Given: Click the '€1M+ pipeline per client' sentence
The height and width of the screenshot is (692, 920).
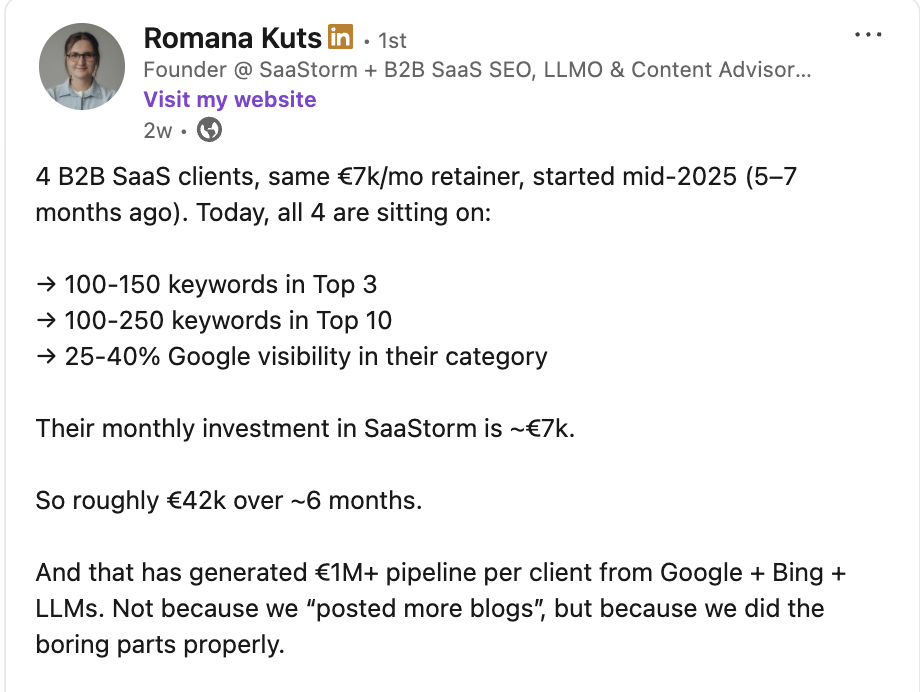Looking at the screenshot, I should (x=400, y=572).
